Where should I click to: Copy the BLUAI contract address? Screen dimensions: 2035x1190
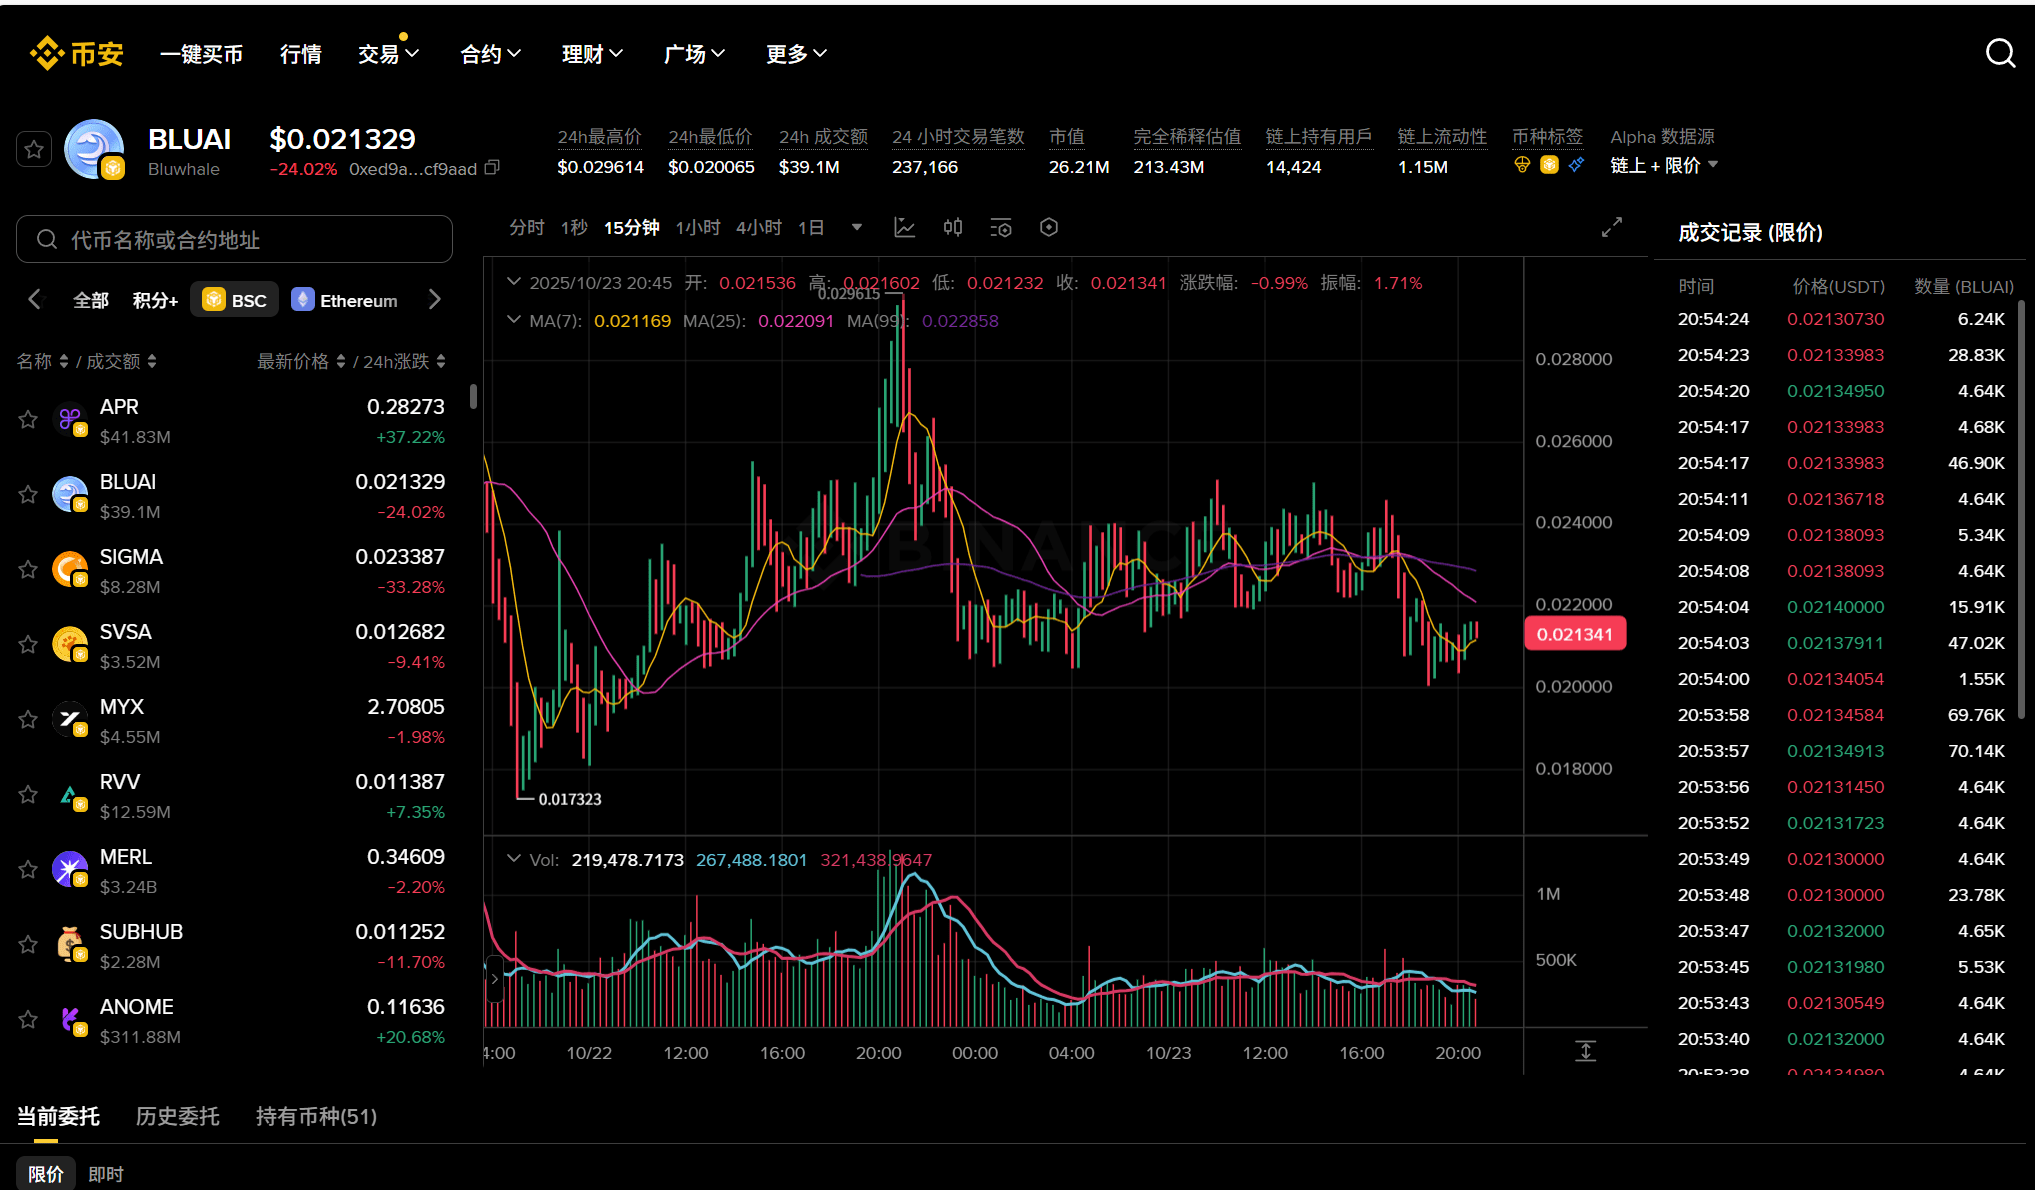pyautogui.click(x=492, y=168)
